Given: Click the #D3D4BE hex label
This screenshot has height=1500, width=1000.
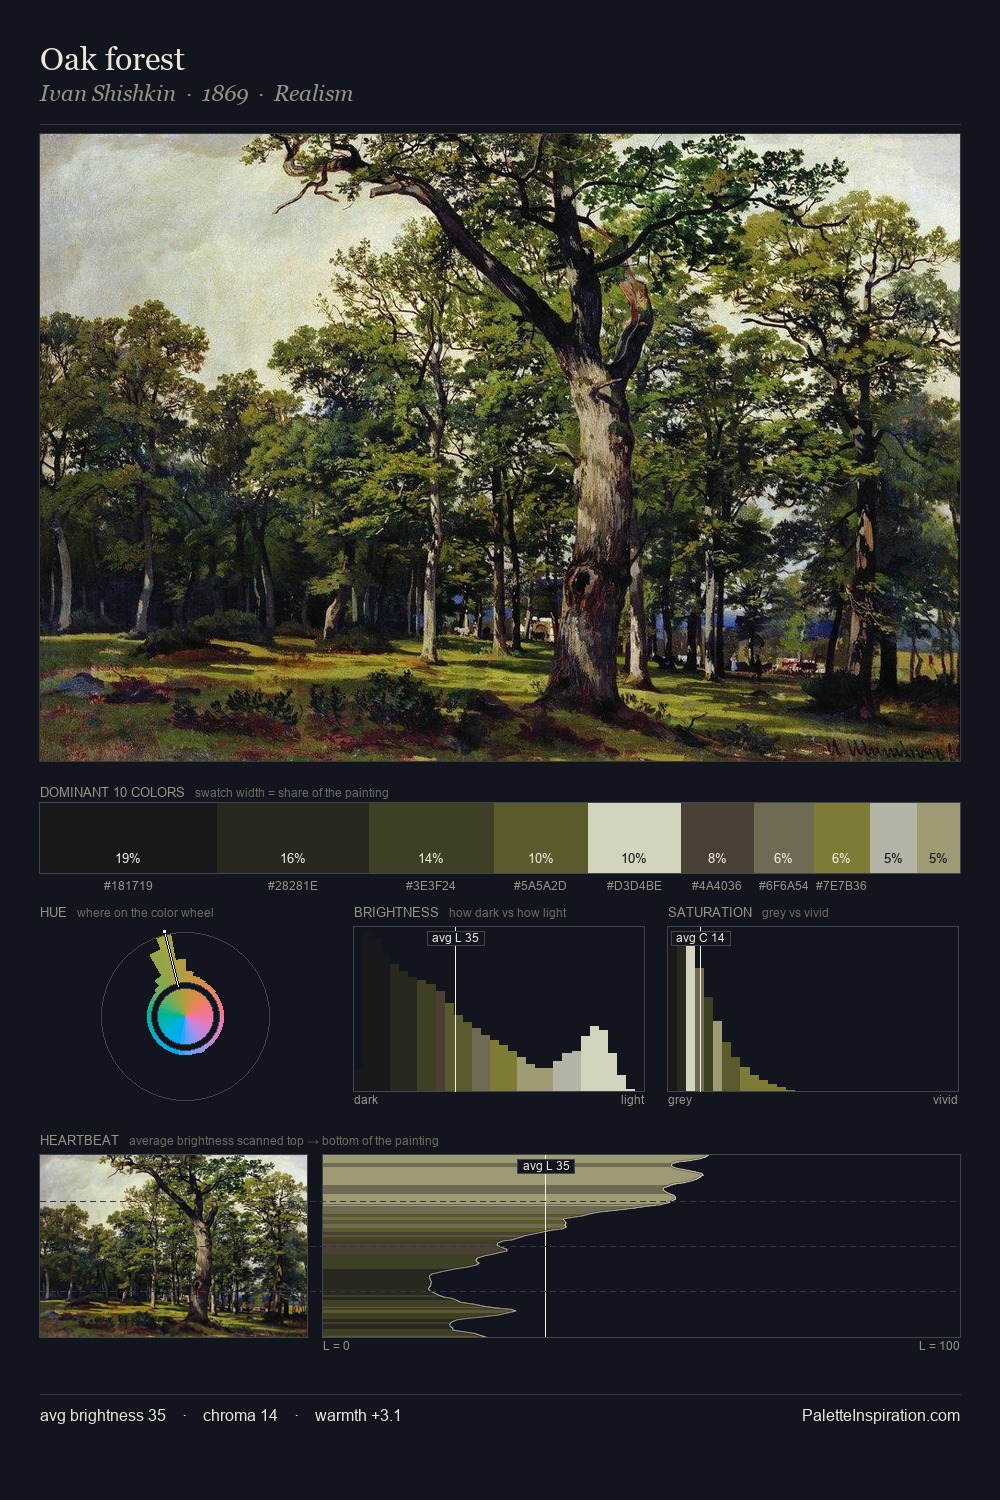Looking at the screenshot, I should coord(634,886).
